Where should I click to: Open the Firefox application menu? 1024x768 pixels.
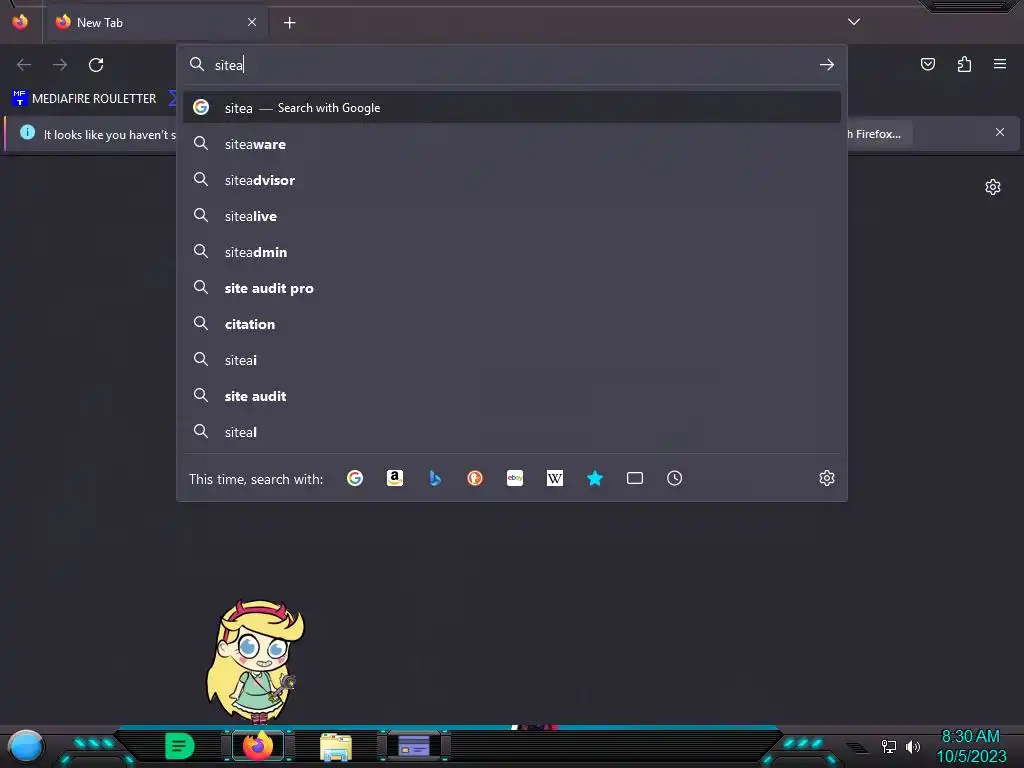[1000, 64]
